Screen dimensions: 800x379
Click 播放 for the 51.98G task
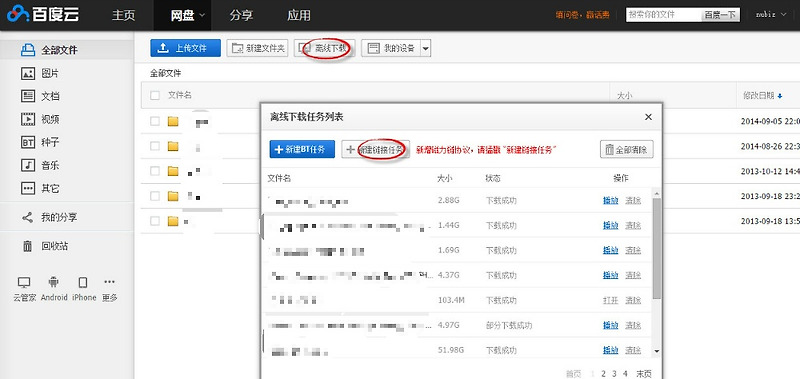coord(610,350)
